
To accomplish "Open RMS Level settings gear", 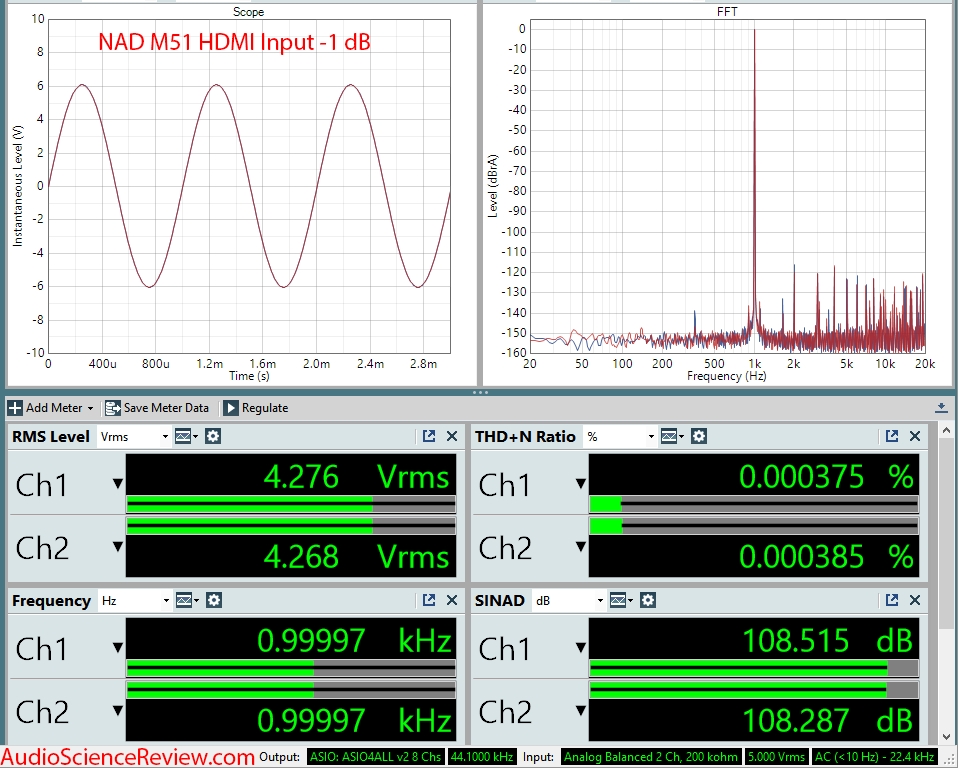I will (x=213, y=436).
